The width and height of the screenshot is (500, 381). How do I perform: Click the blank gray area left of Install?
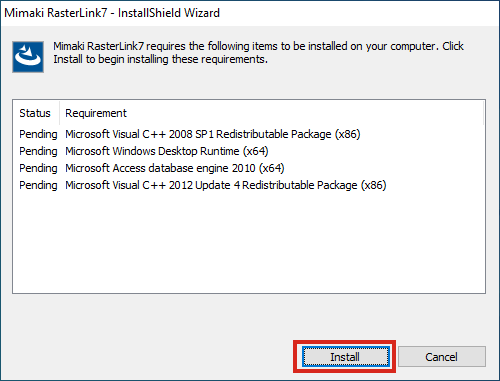(x=150, y=357)
